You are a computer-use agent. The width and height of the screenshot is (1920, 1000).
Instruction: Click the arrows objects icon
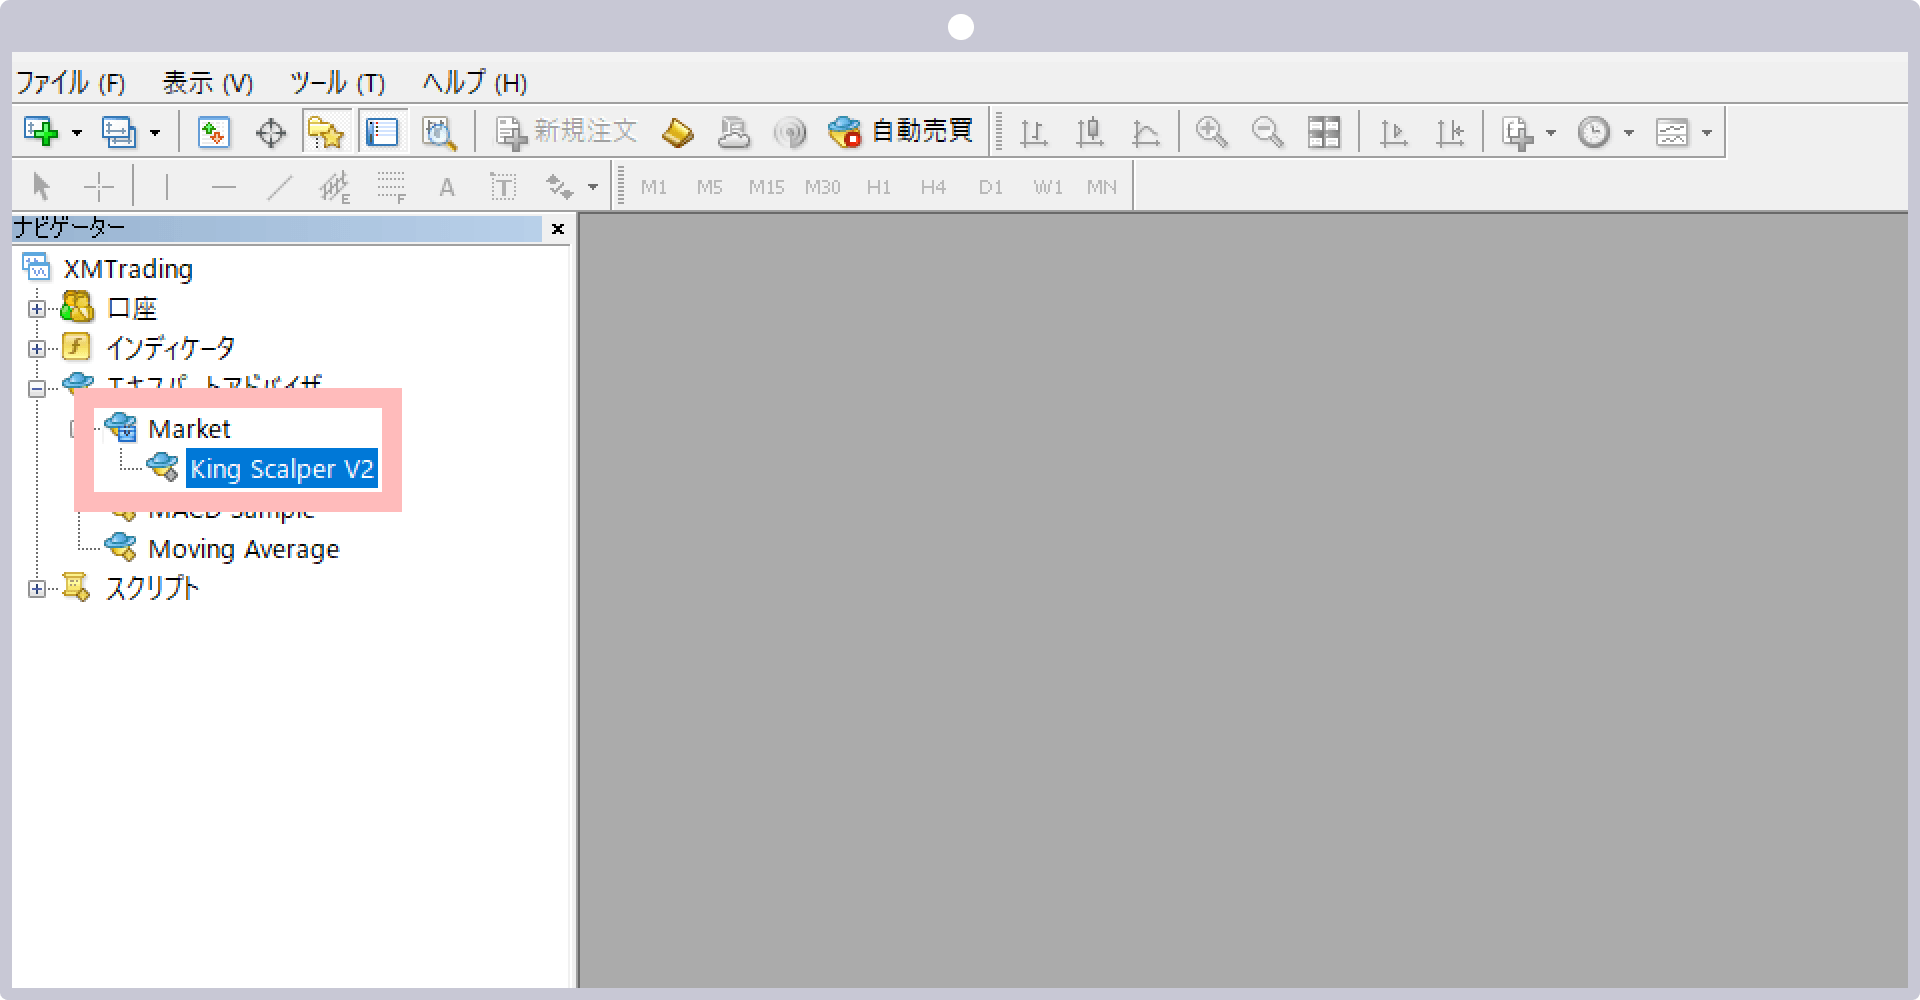(x=559, y=187)
